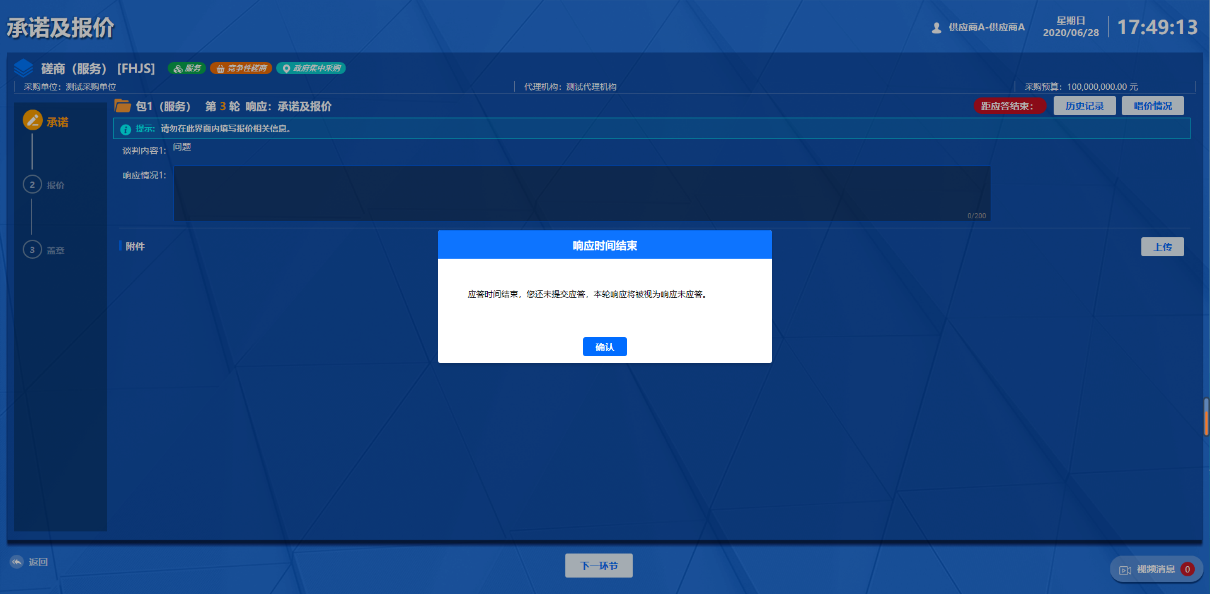
Task: Click the 上传 attachment upload button
Action: [x=1162, y=246]
